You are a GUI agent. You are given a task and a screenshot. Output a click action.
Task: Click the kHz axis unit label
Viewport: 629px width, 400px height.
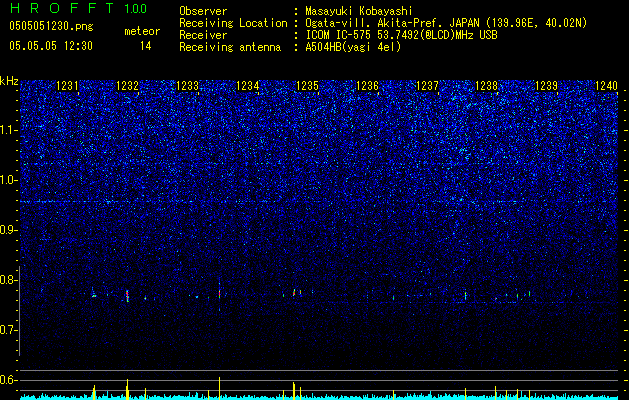pyautogui.click(x=9, y=81)
